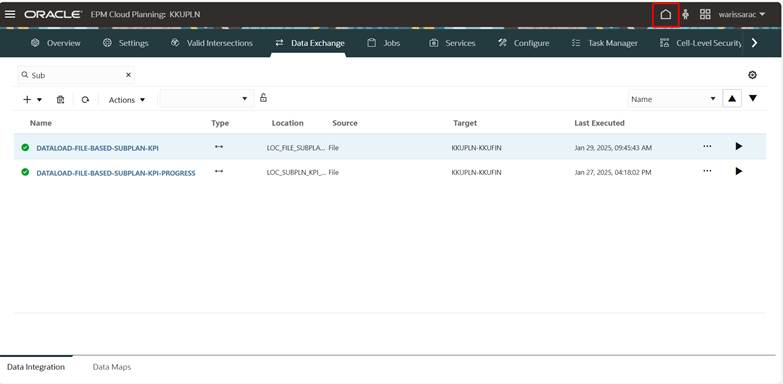Click the Target column header

[465, 123]
